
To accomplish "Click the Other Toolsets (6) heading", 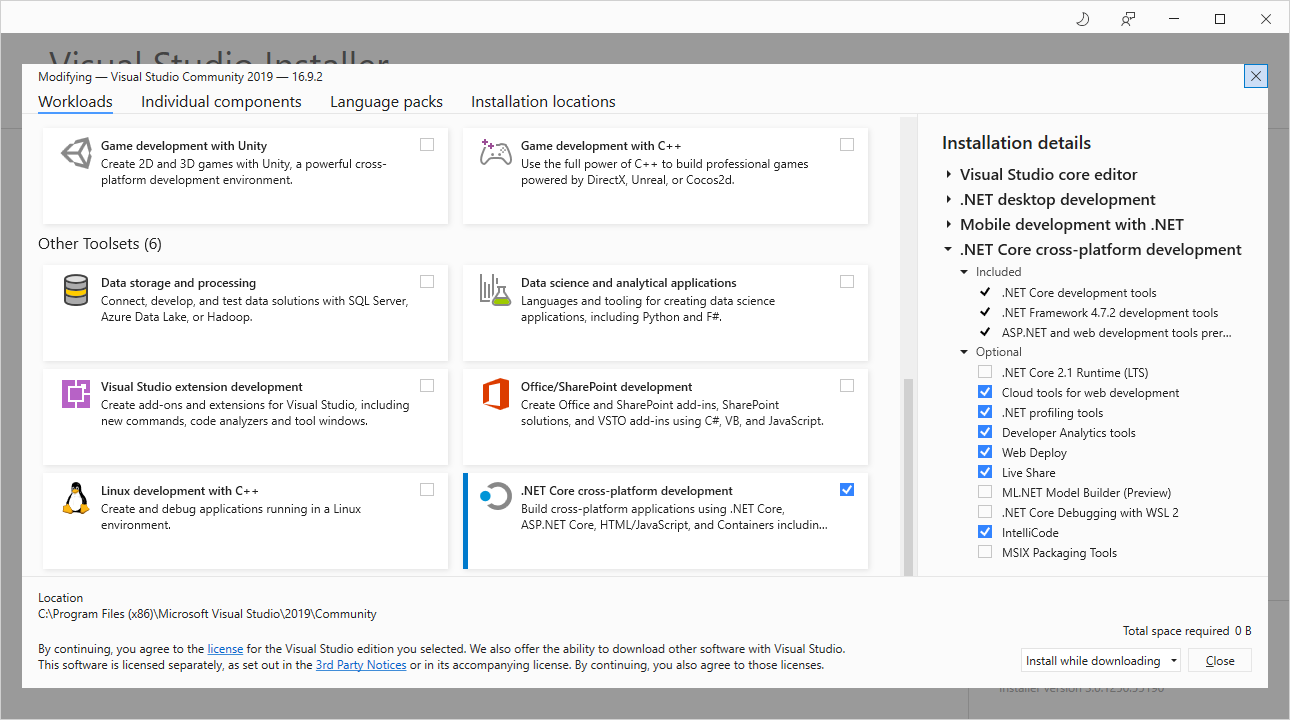I will click(100, 244).
